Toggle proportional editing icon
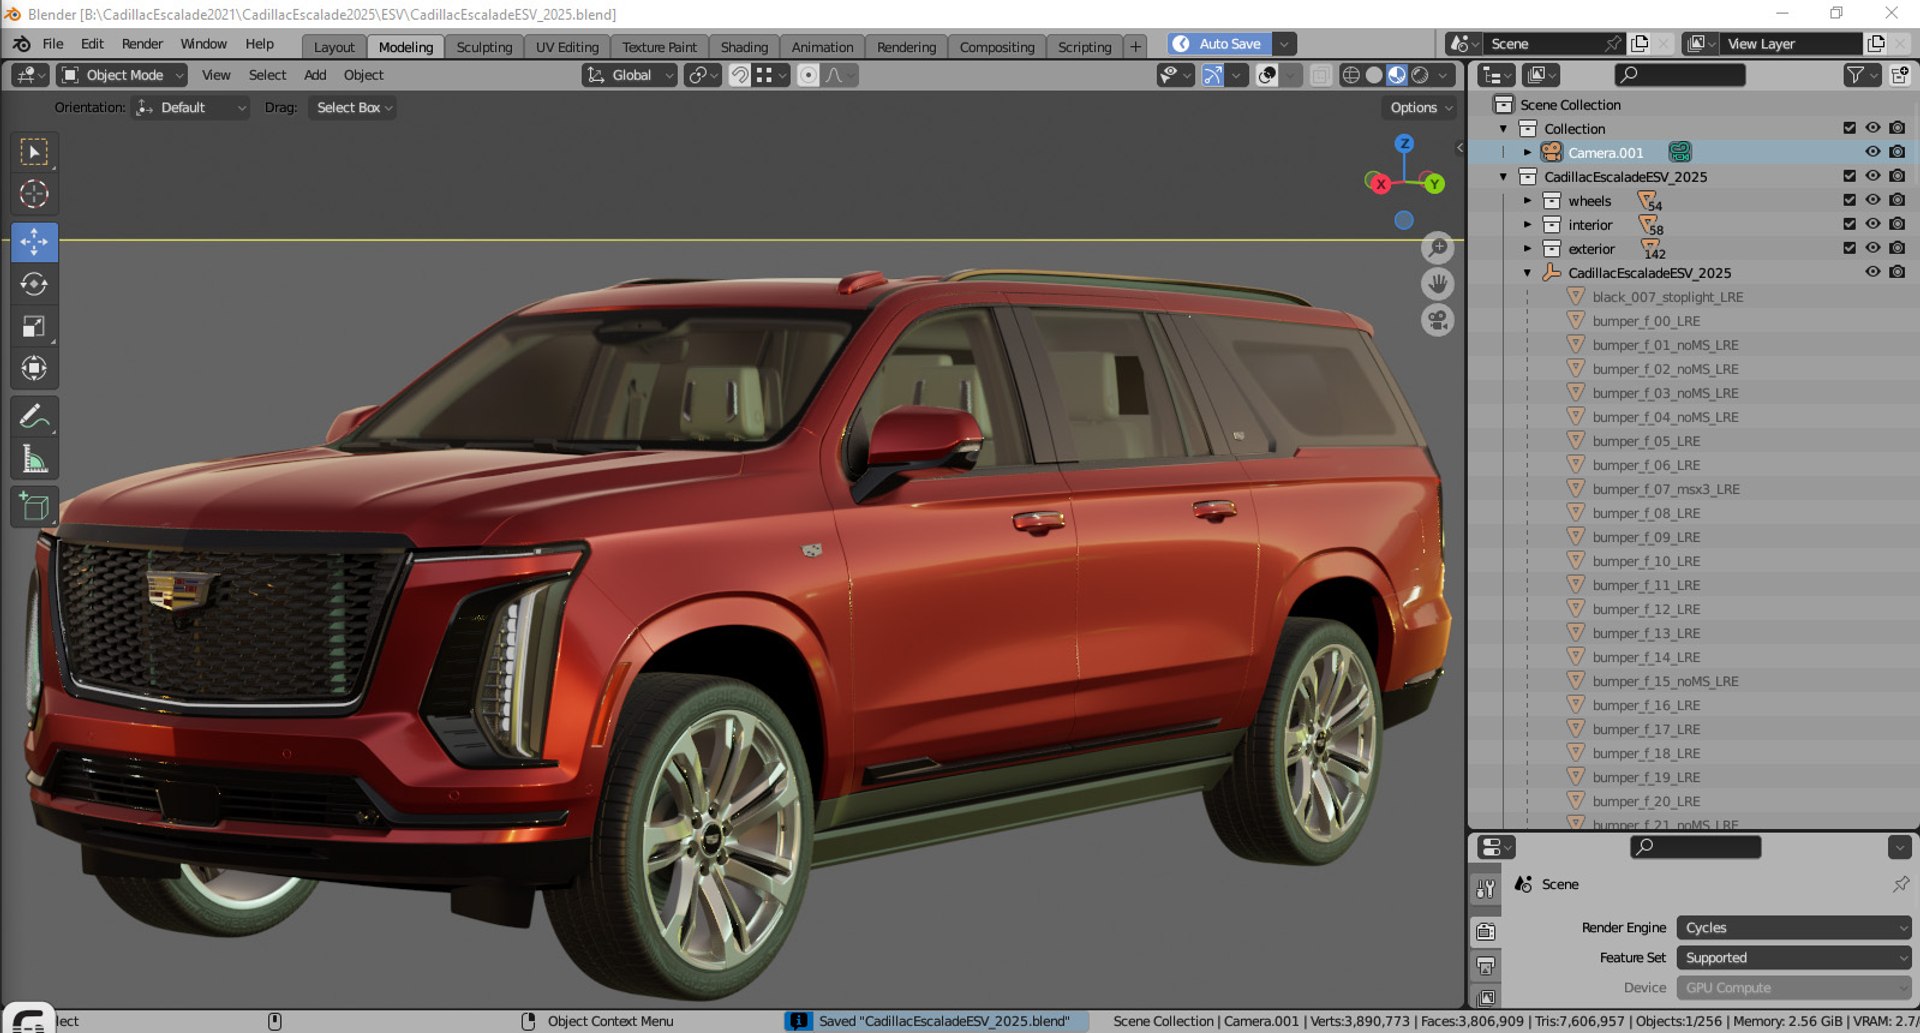1920x1033 pixels. click(808, 75)
